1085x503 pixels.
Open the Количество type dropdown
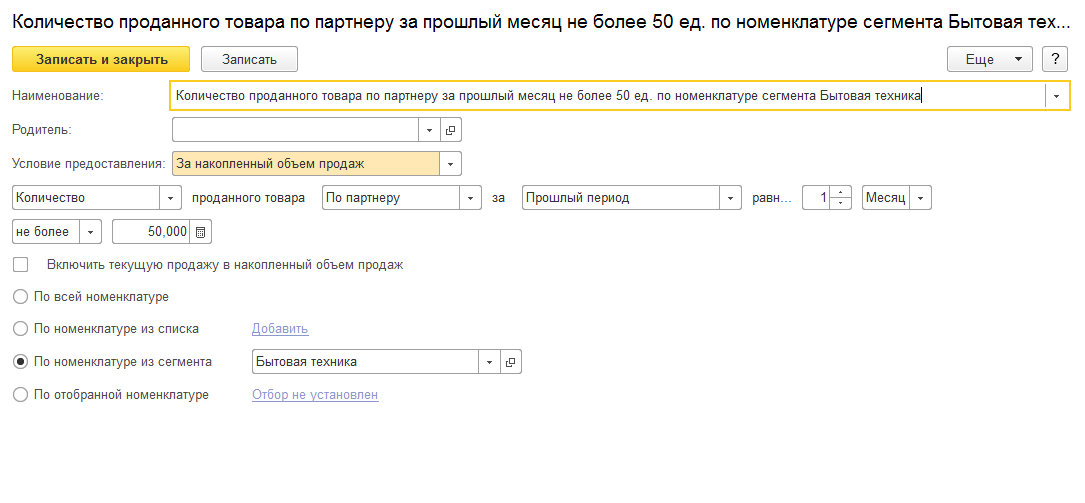click(170, 198)
